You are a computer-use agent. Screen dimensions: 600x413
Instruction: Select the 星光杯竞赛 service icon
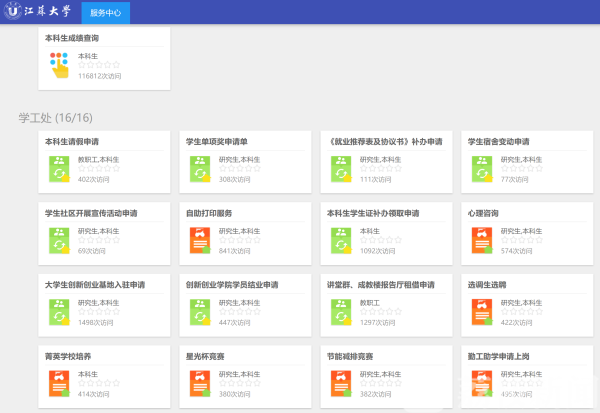199,382
